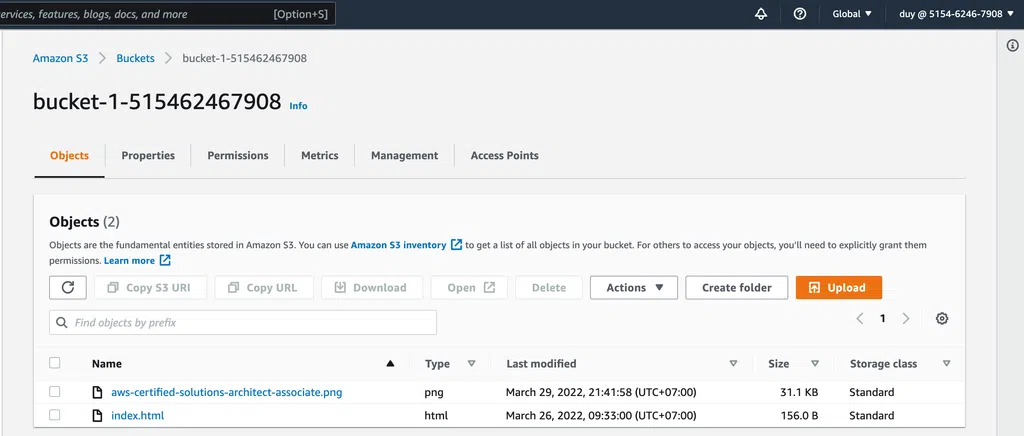Image resolution: width=1024 pixels, height=436 pixels.
Task: Tick the checkbox for index.html
Action: [x=55, y=414]
